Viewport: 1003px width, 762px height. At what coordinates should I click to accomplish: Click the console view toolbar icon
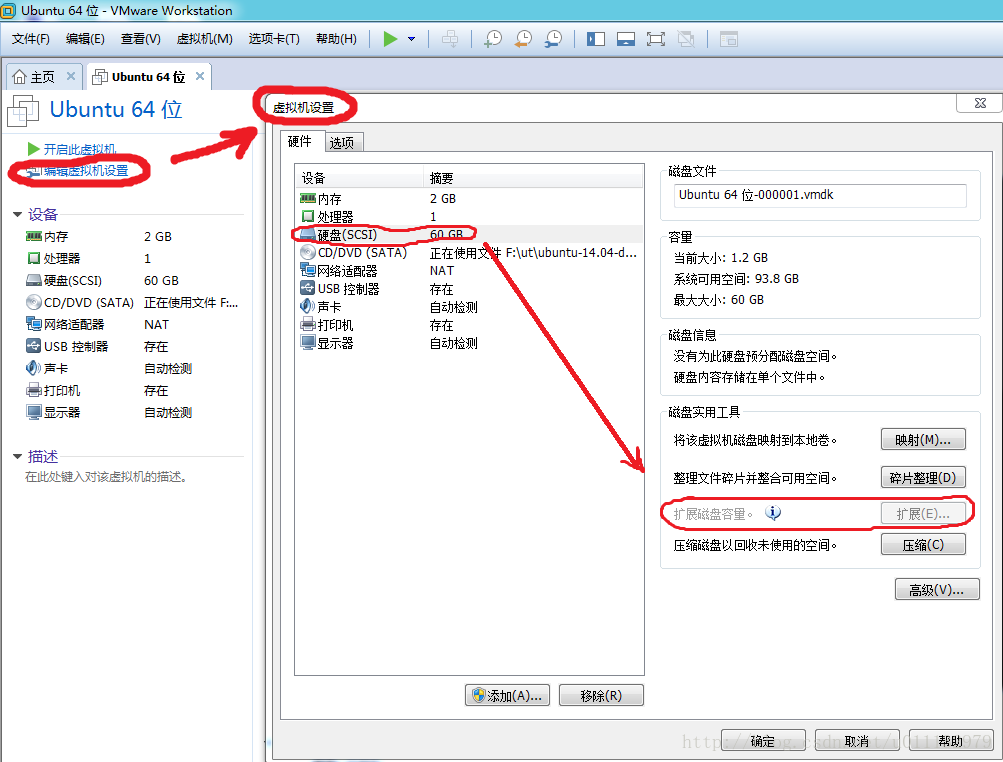click(729, 39)
